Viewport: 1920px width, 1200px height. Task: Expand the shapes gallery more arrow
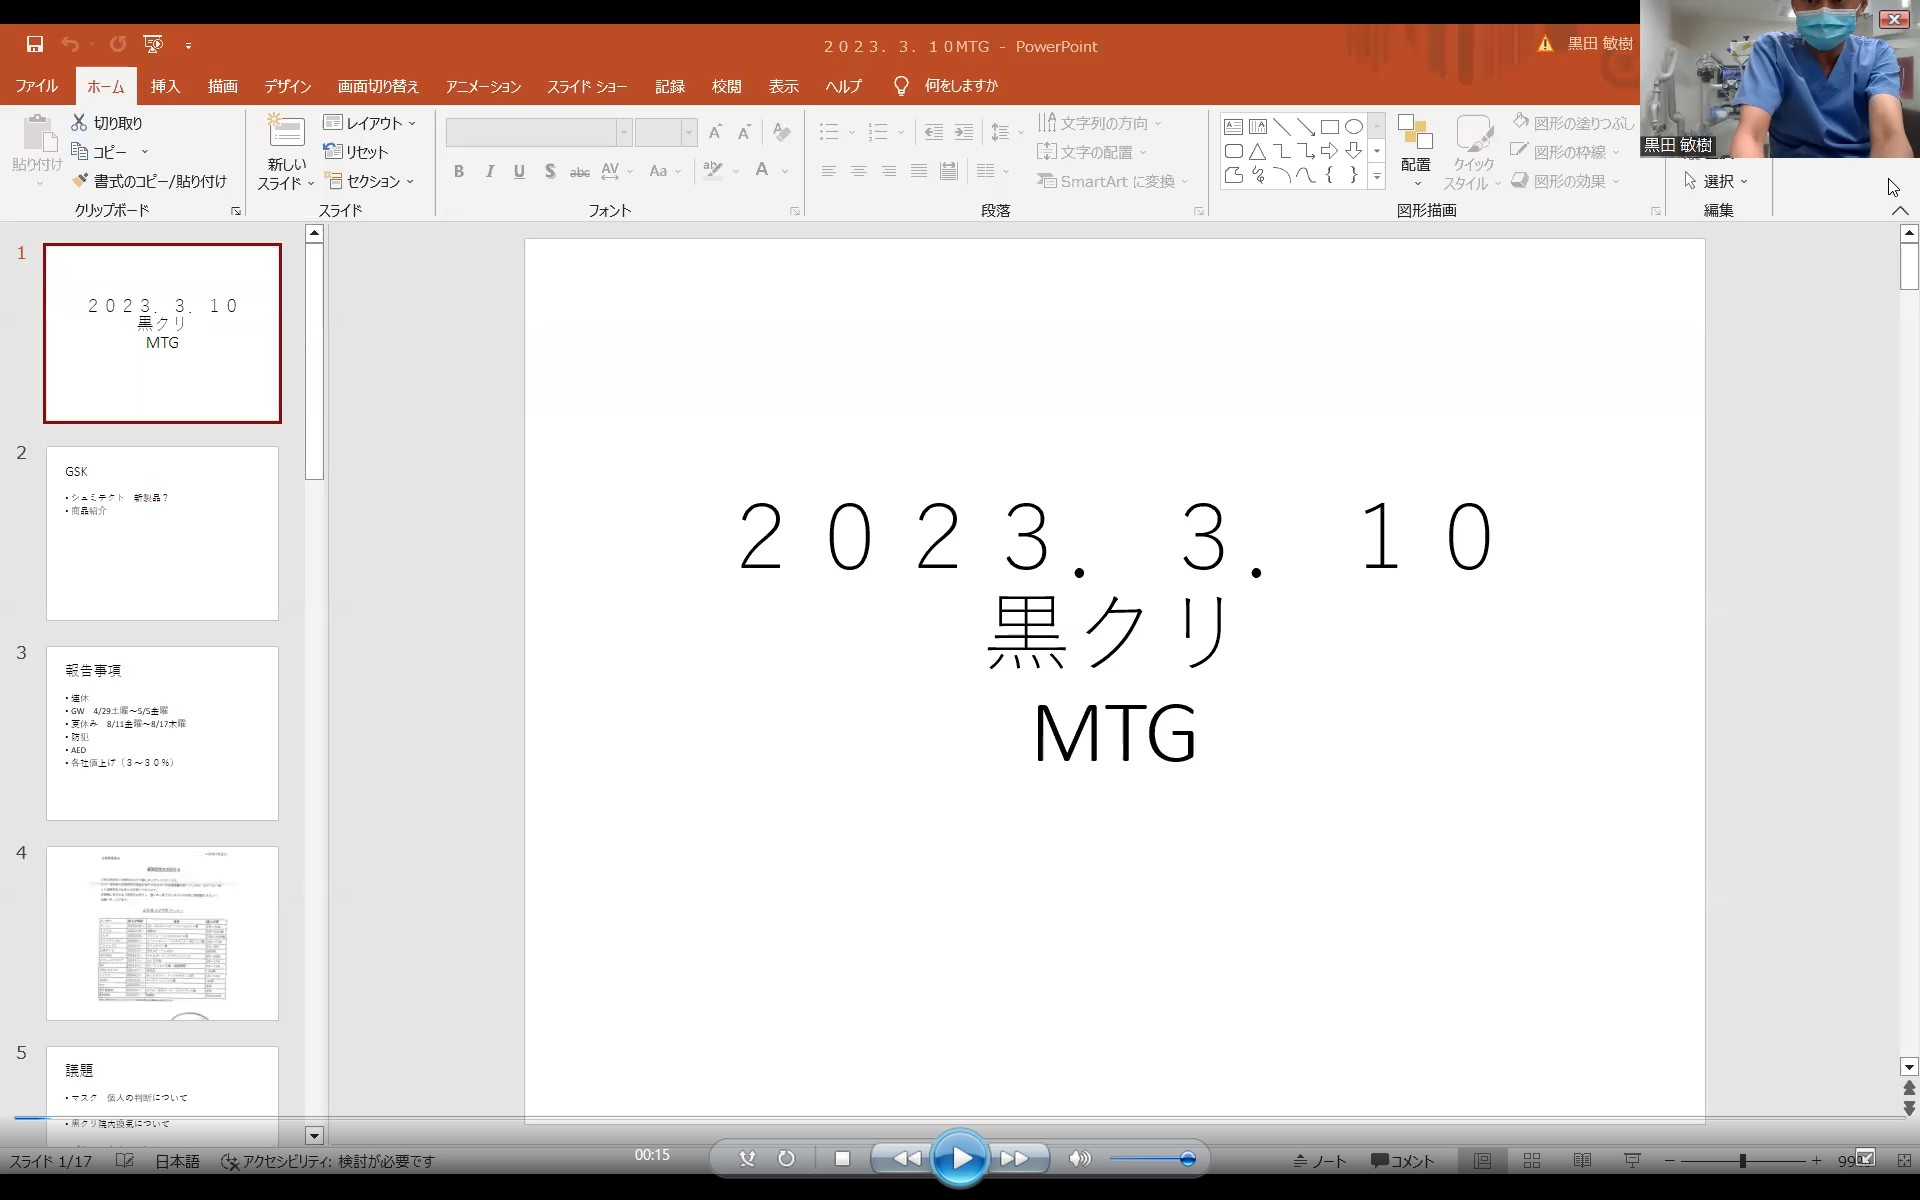1377,176
